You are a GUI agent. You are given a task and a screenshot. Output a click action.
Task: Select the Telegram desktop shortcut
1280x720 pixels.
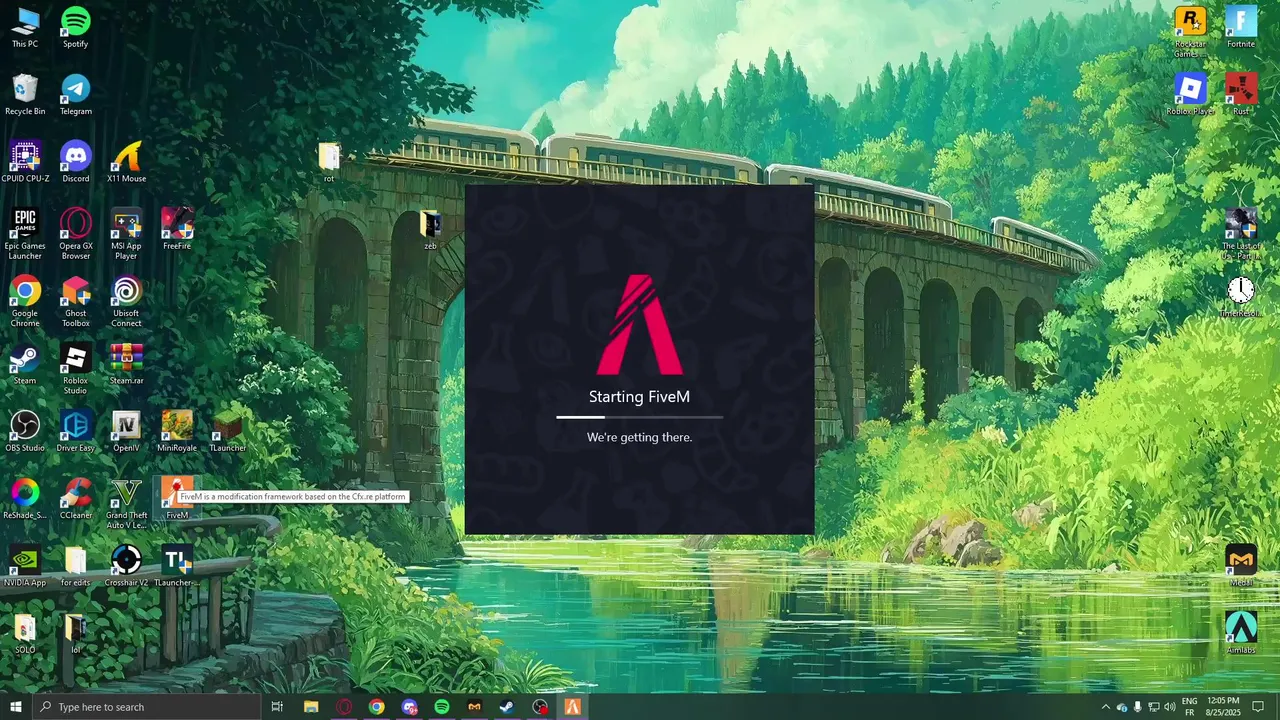(76, 95)
